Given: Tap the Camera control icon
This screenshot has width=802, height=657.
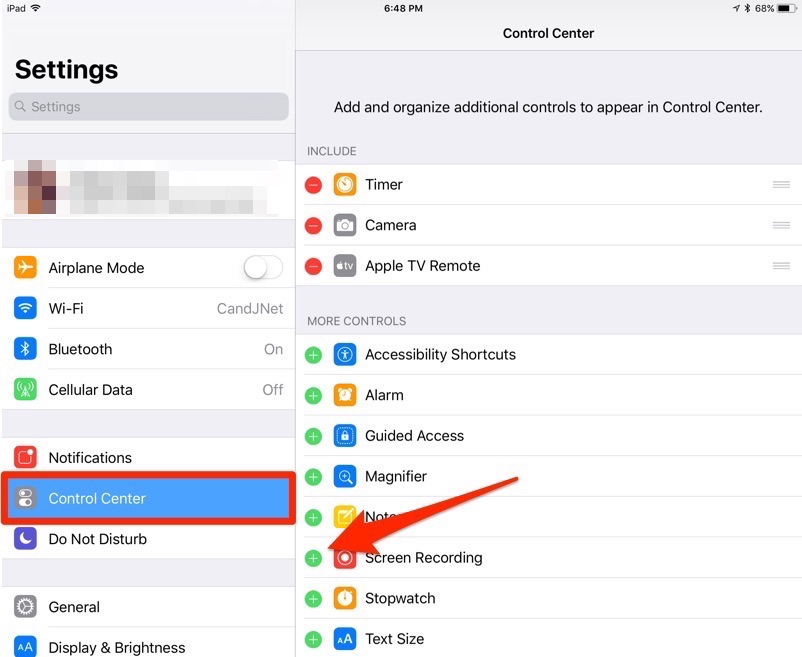Looking at the screenshot, I should click(x=345, y=226).
